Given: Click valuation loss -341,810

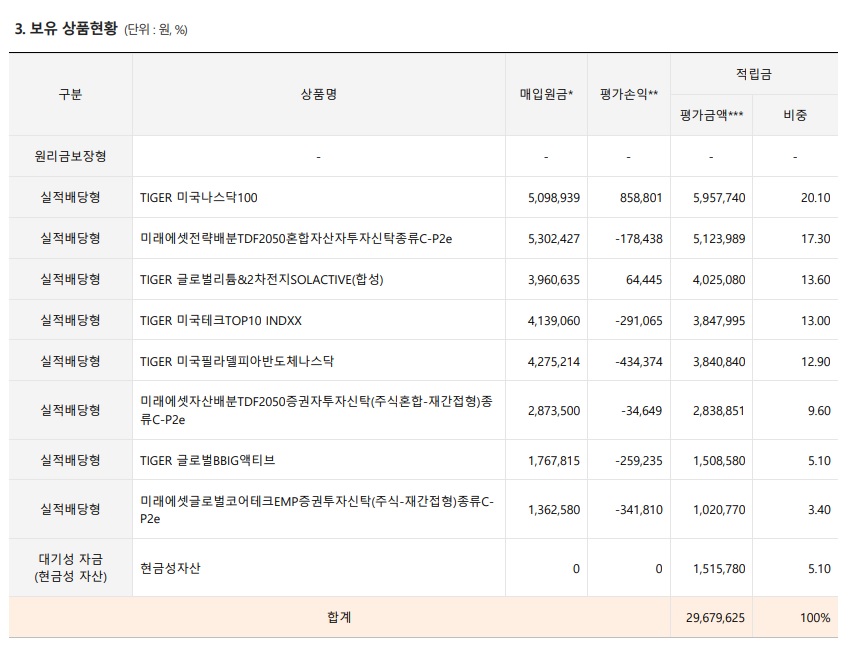Looking at the screenshot, I should click(x=639, y=510).
